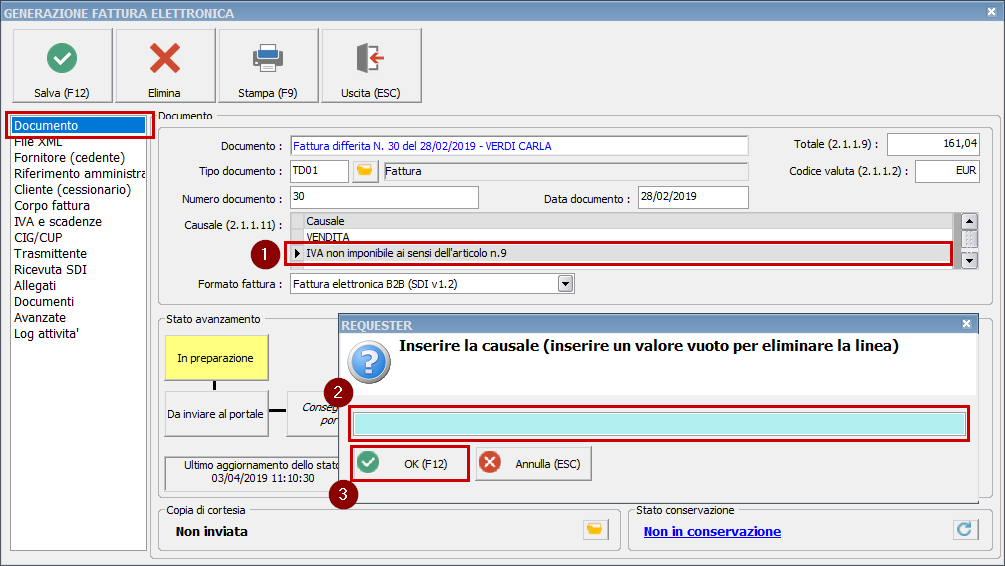Go to Log attivita' section
This screenshot has height=566, width=1005.
click(46, 334)
